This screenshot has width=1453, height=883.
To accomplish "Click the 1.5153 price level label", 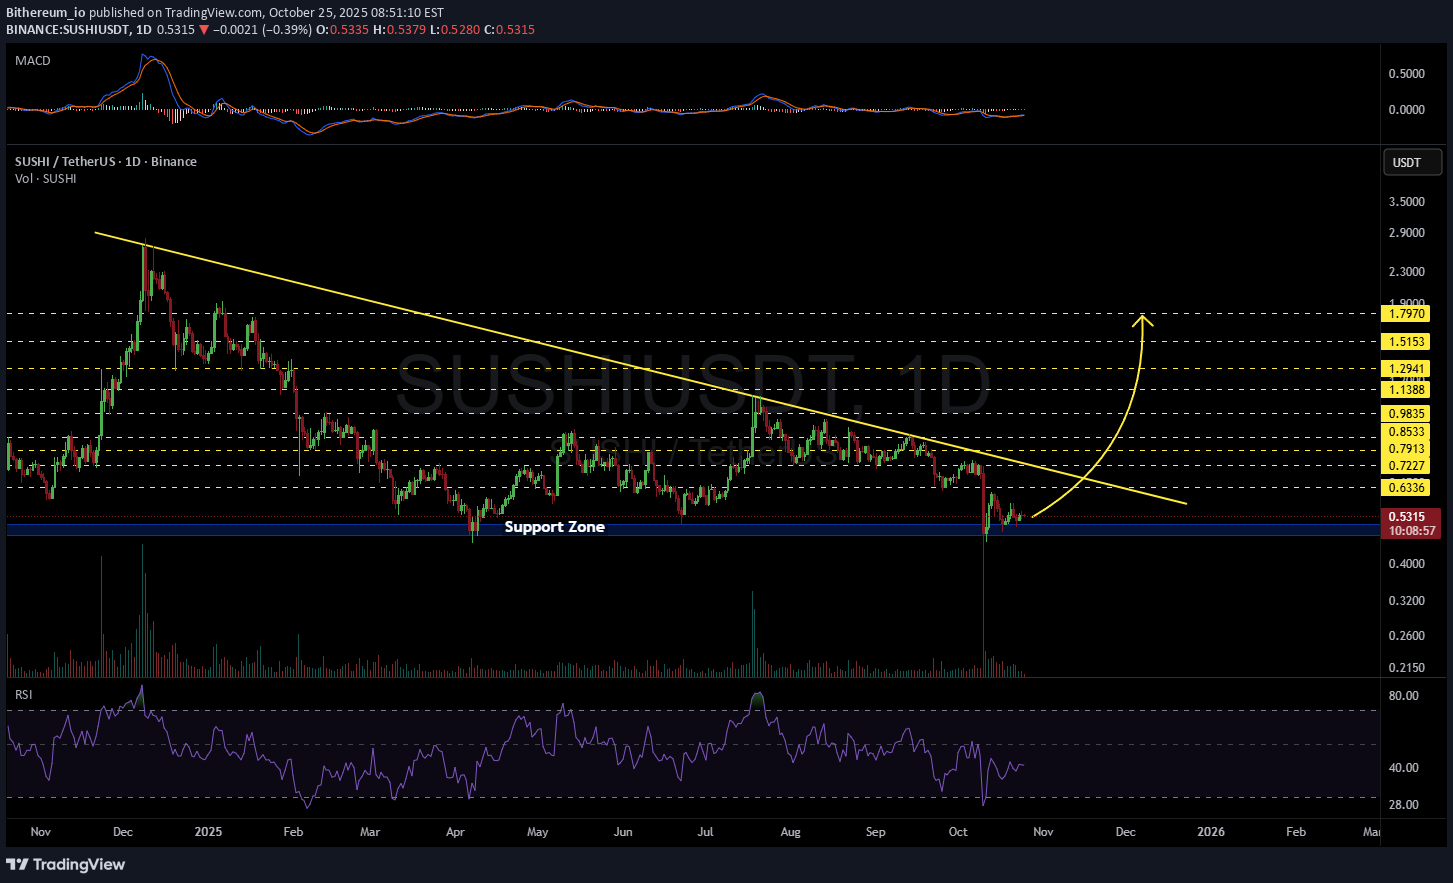I will tap(1406, 342).
